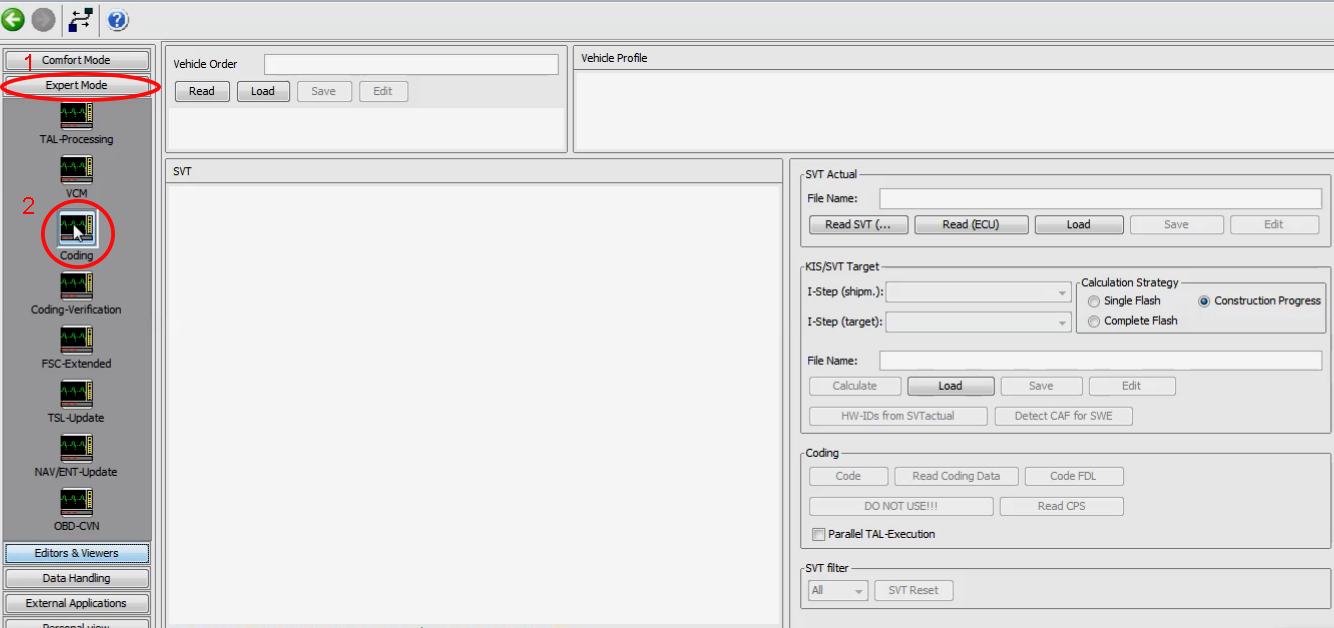This screenshot has height=628, width=1334.
Task: Open the Data Handling section
Action: tap(76, 577)
